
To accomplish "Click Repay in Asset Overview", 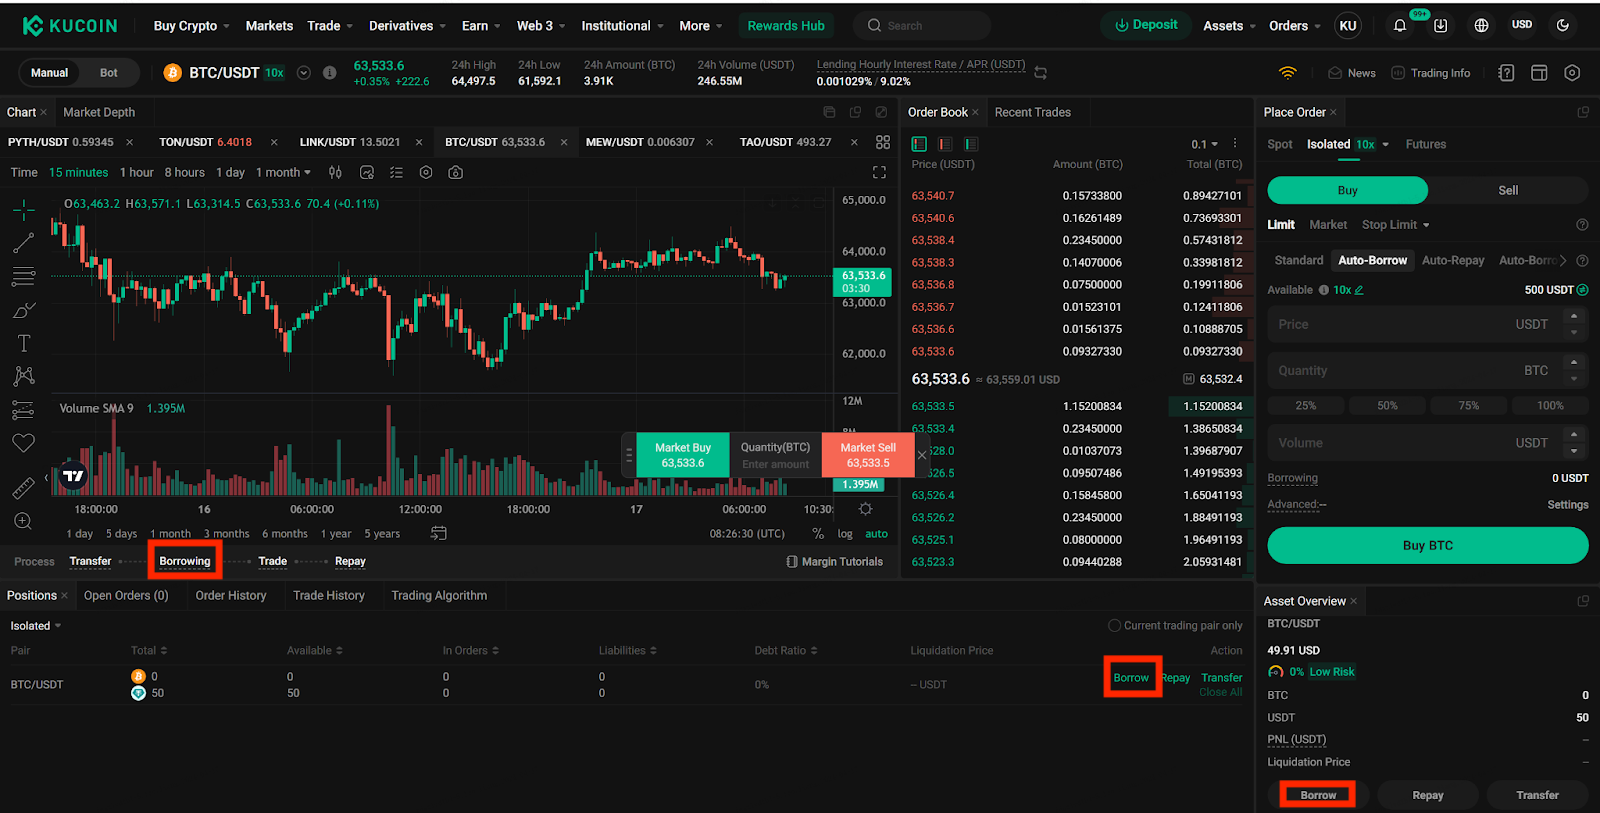I will (1427, 796).
